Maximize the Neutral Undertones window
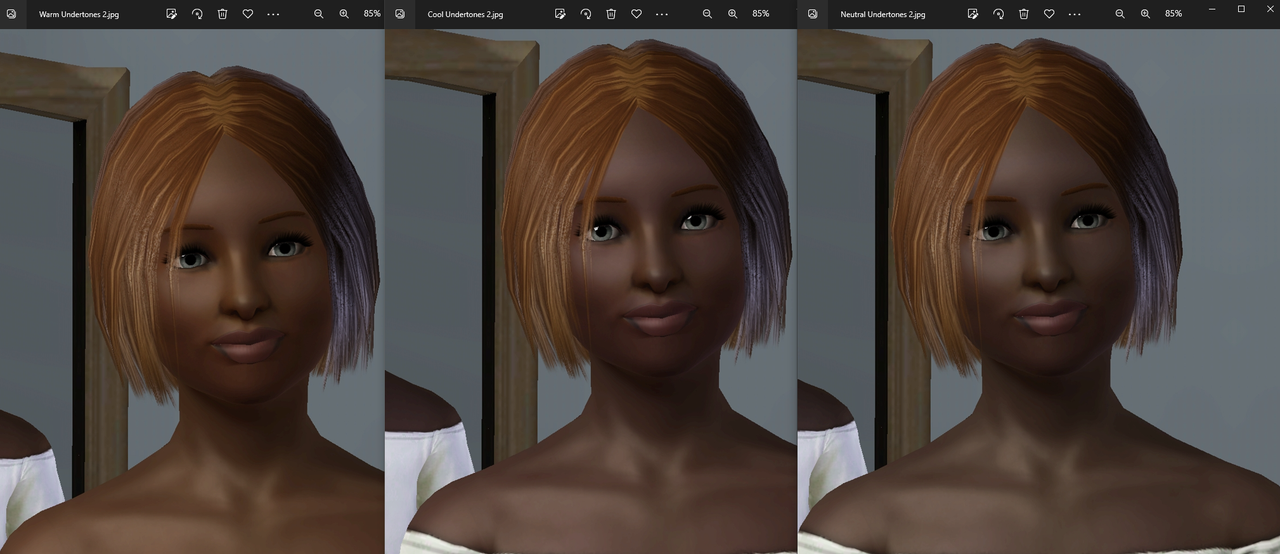Viewport: 1280px width, 554px height. pos(1241,9)
